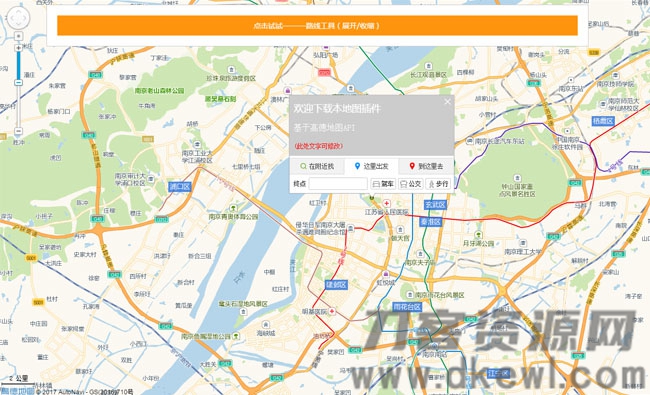Click the 公交 transit route button

click(x=410, y=184)
